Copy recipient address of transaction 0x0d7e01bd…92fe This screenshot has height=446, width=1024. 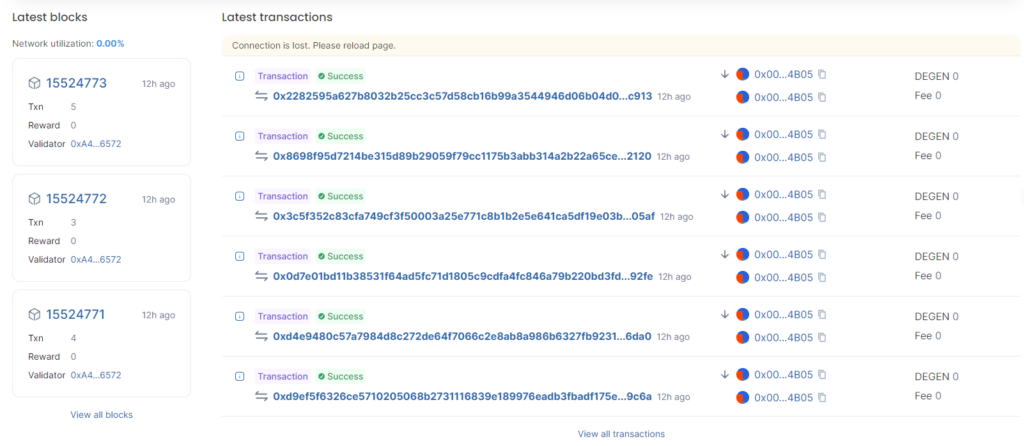tap(822, 278)
